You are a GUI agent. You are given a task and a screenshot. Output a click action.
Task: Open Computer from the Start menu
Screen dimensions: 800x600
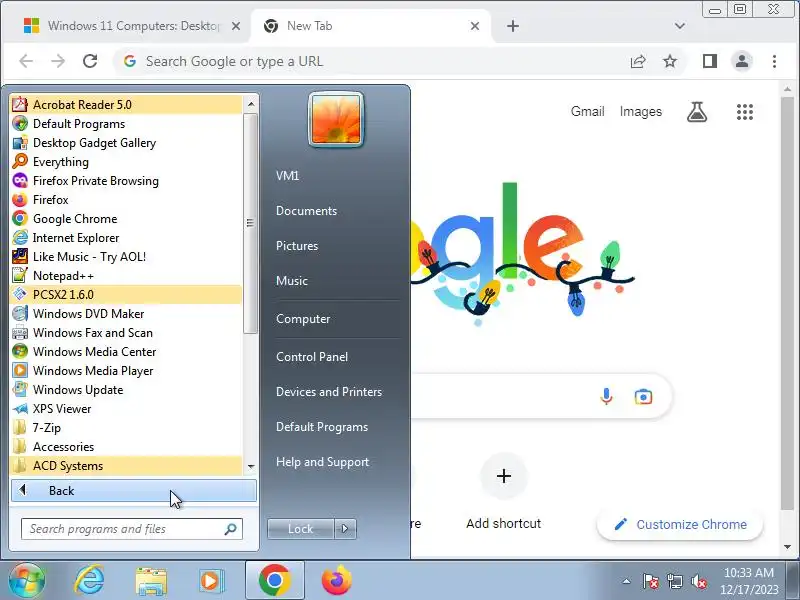(x=303, y=319)
